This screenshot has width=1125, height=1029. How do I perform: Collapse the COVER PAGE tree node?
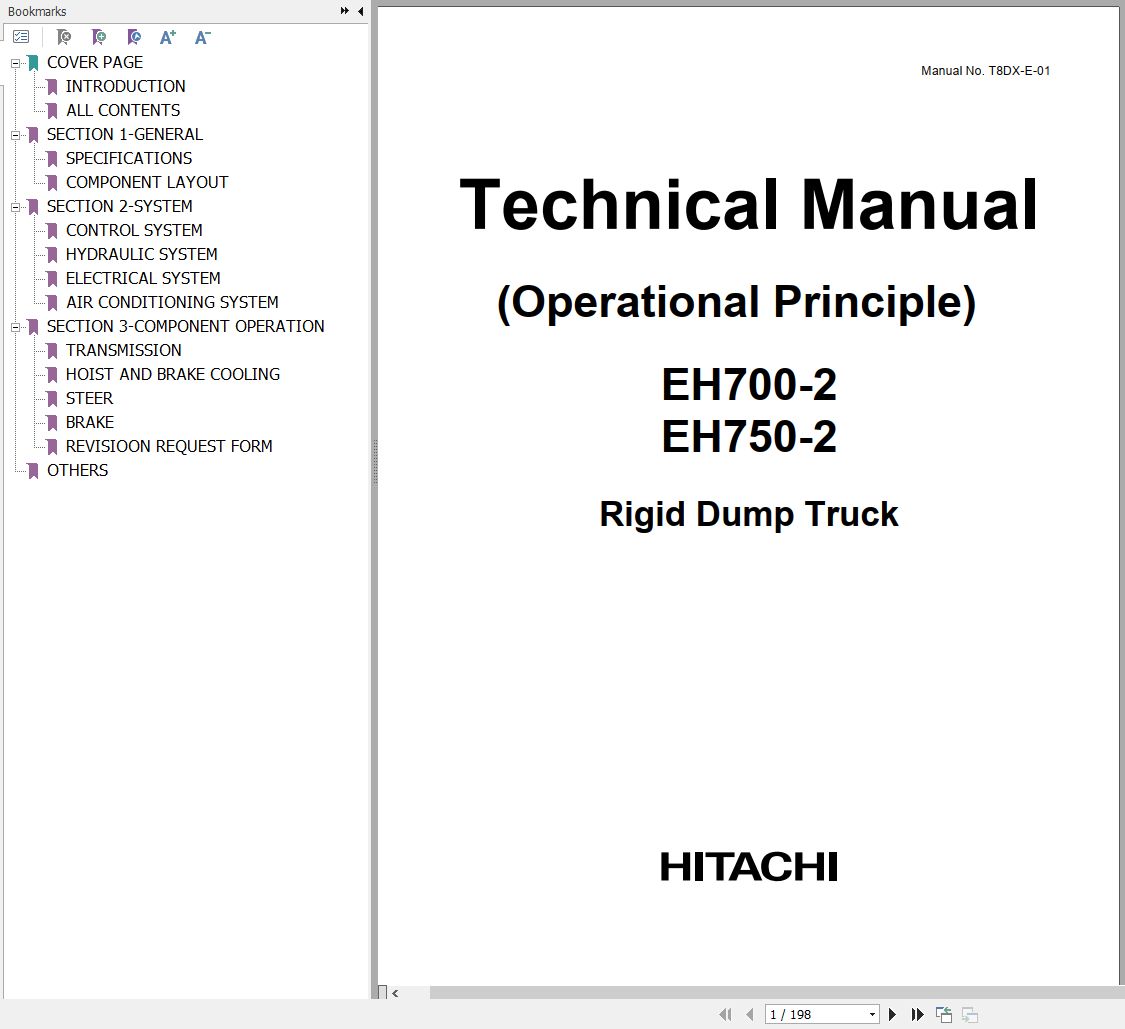pyautogui.click(x=15, y=64)
